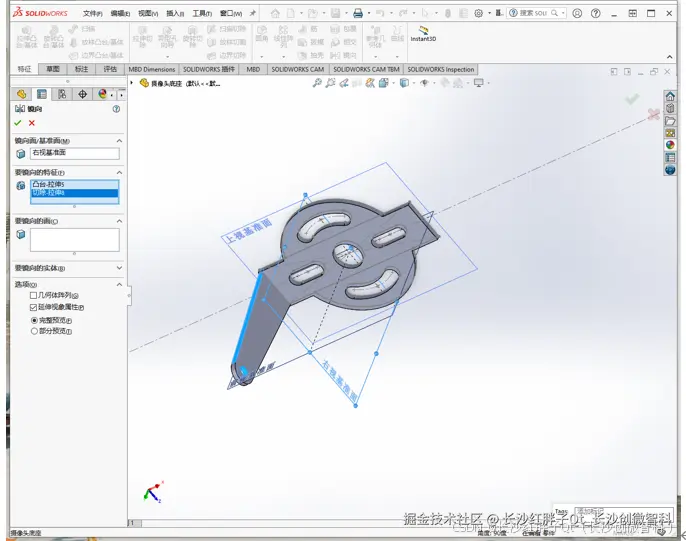The image size is (686, 541).
Task: Click the pin icon next to menus
Action: 252,14
